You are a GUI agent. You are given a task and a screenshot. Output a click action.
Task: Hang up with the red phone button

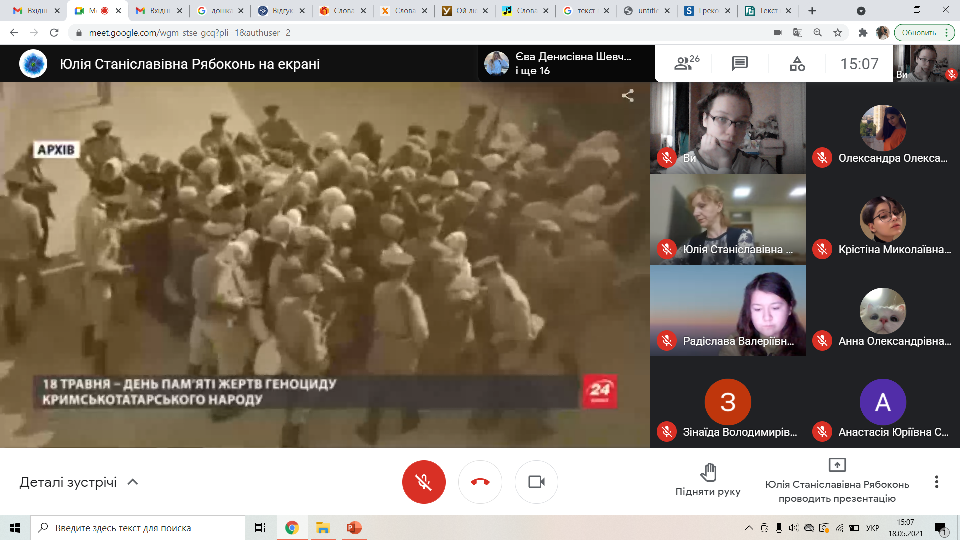pyautogui.click(x=480, y=482)
